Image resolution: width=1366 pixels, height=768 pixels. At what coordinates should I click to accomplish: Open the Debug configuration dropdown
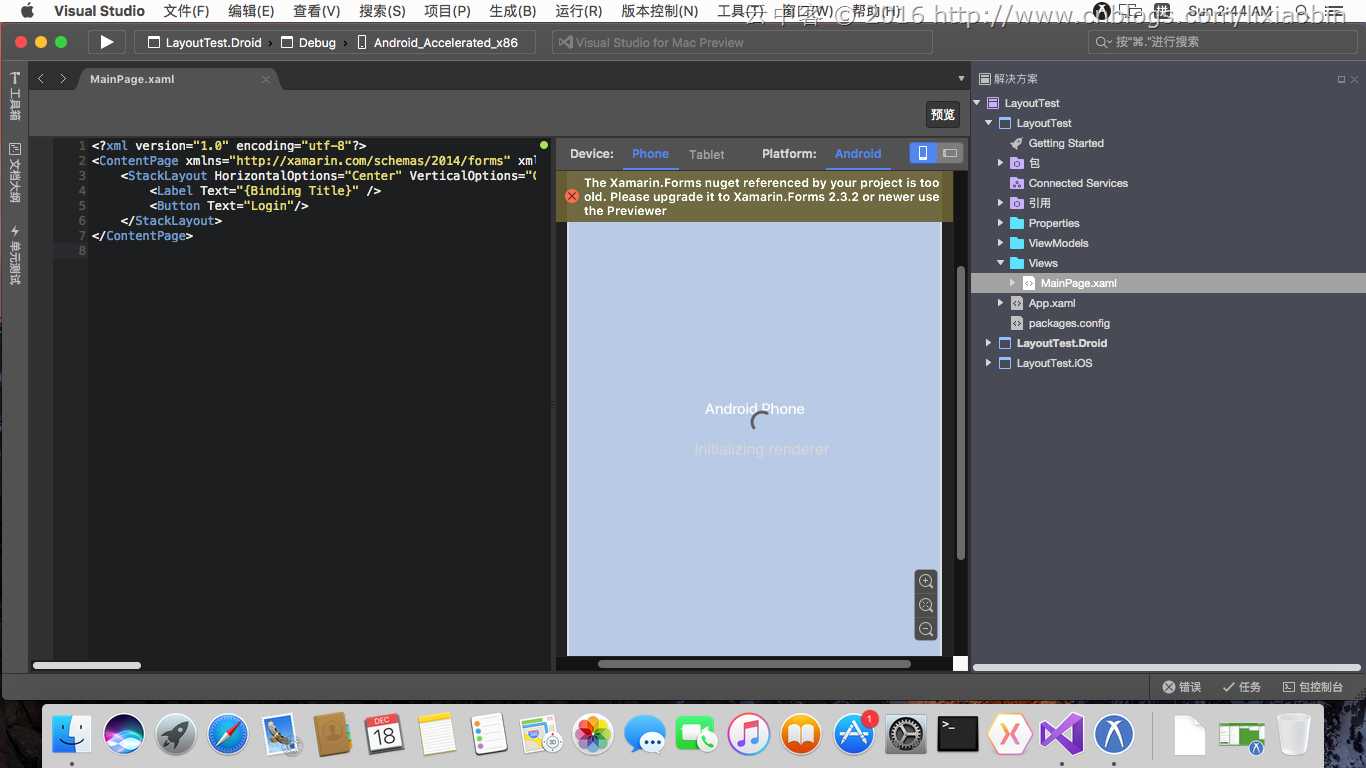coord(308,42)
